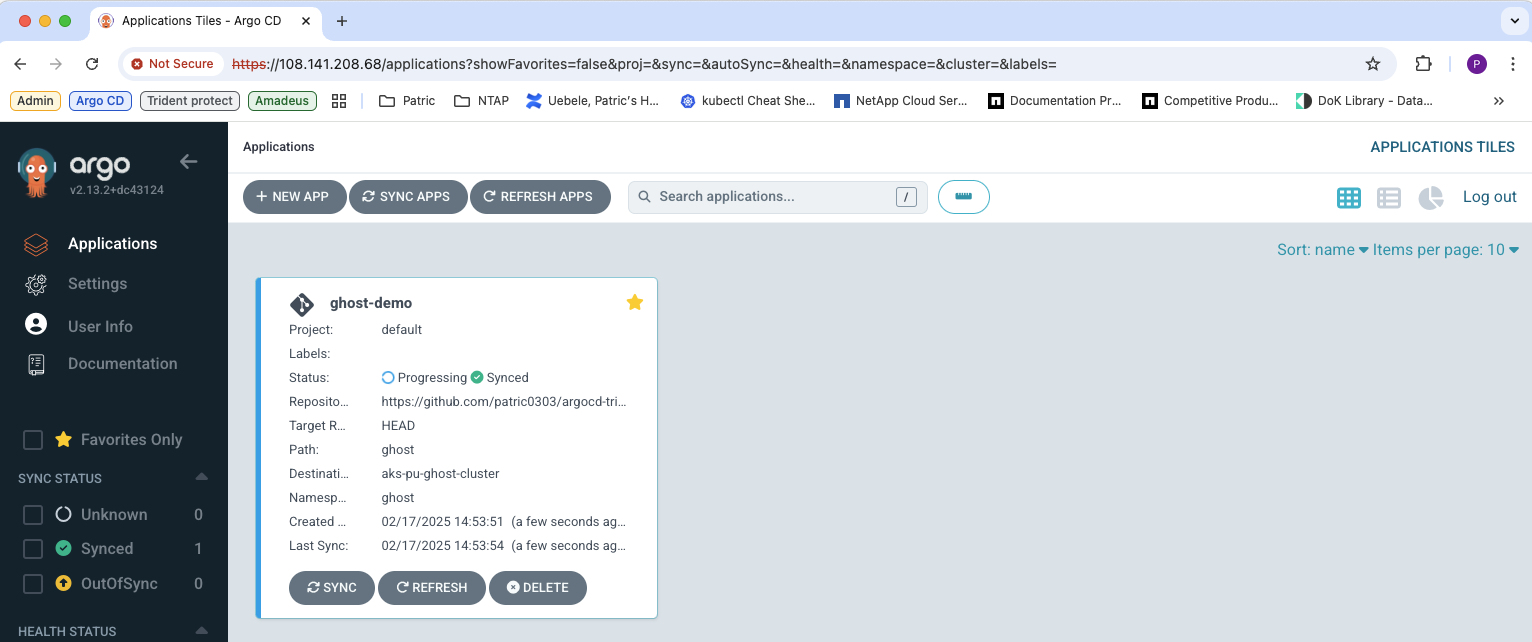Open Settings in the sidebar
Image resolution: width=1532 pixels, height=642 pixels.
coord(97,283)
